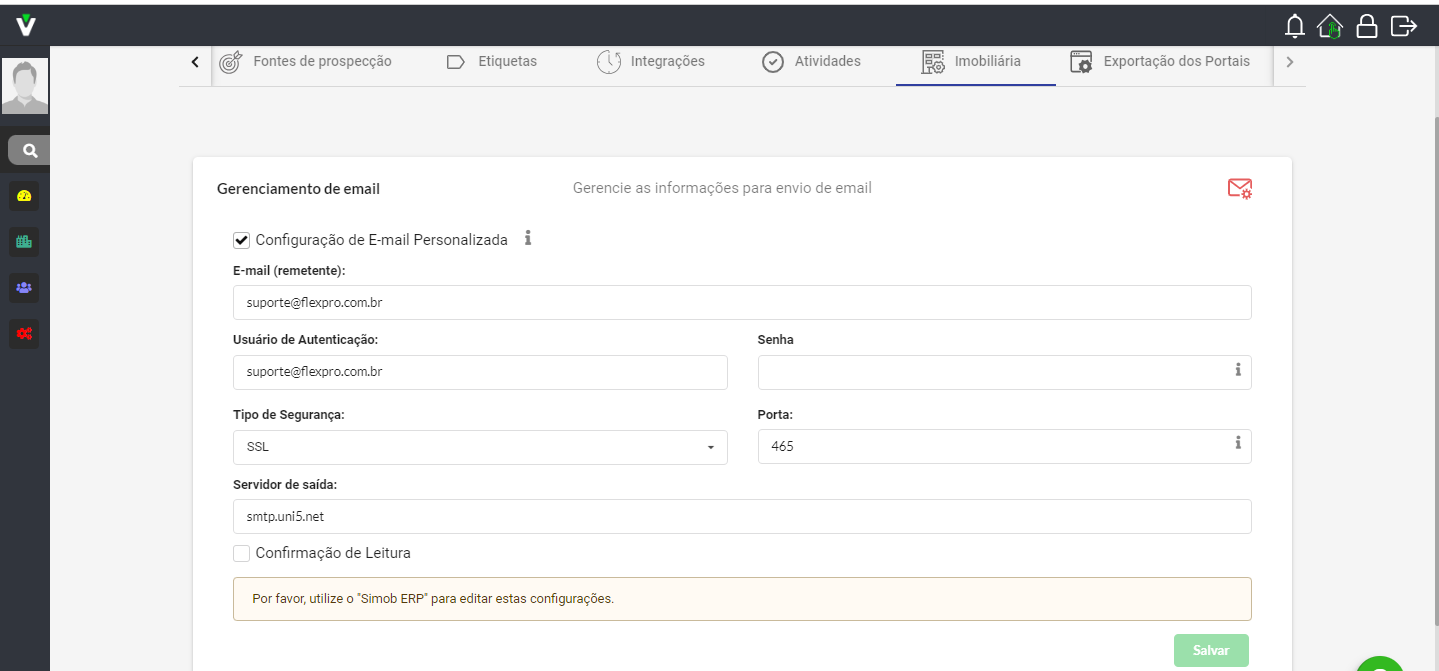This screenshot has height=671, width=1439.
Task: Open the red gears settings icon
Action: (x=25, y=334)
